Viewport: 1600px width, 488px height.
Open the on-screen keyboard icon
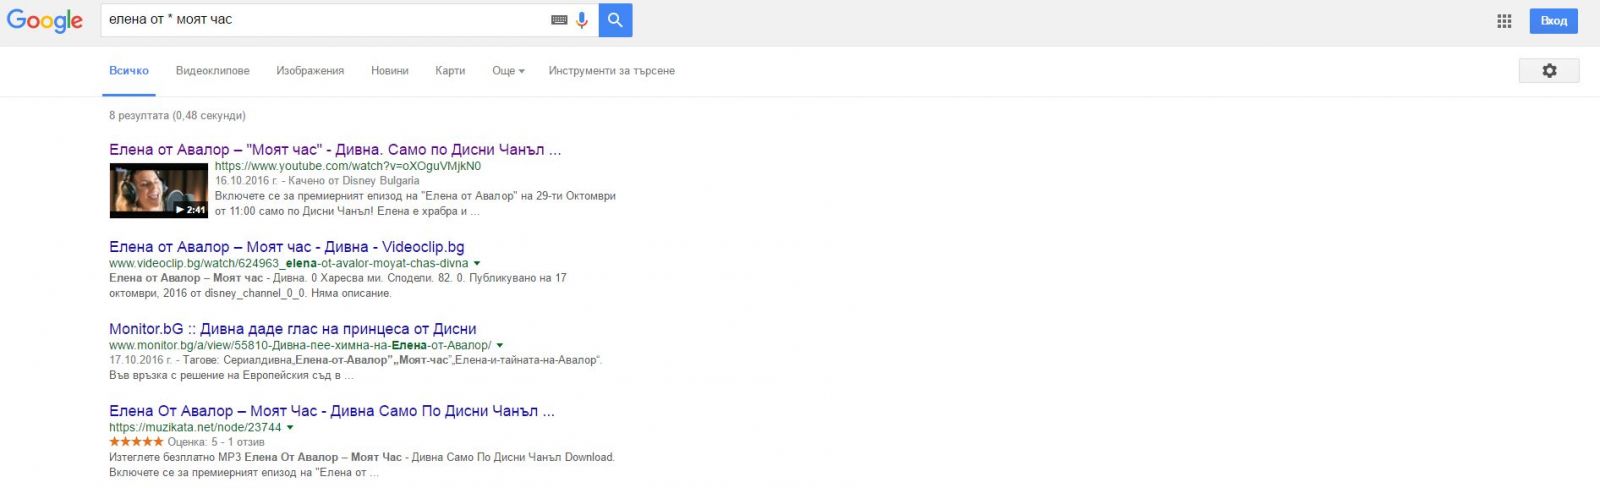point(559,20)
